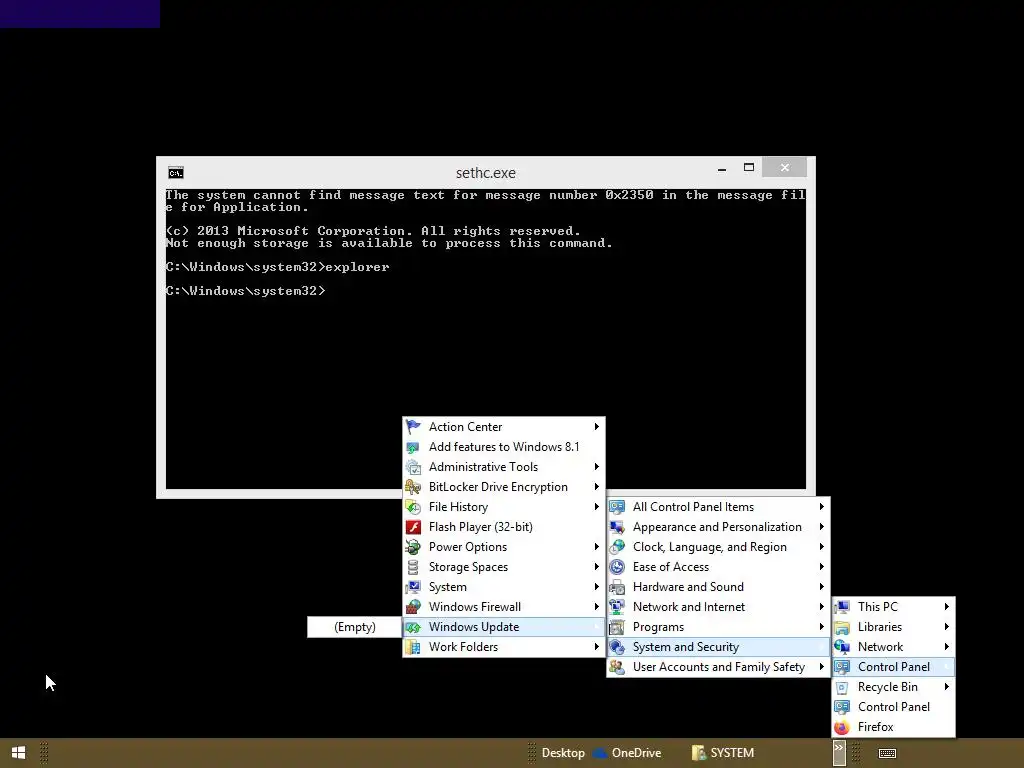The height and width of the screenshot is (768, 1024).
Task: Click the Administrative Tools icon
Action: point(413,467)
